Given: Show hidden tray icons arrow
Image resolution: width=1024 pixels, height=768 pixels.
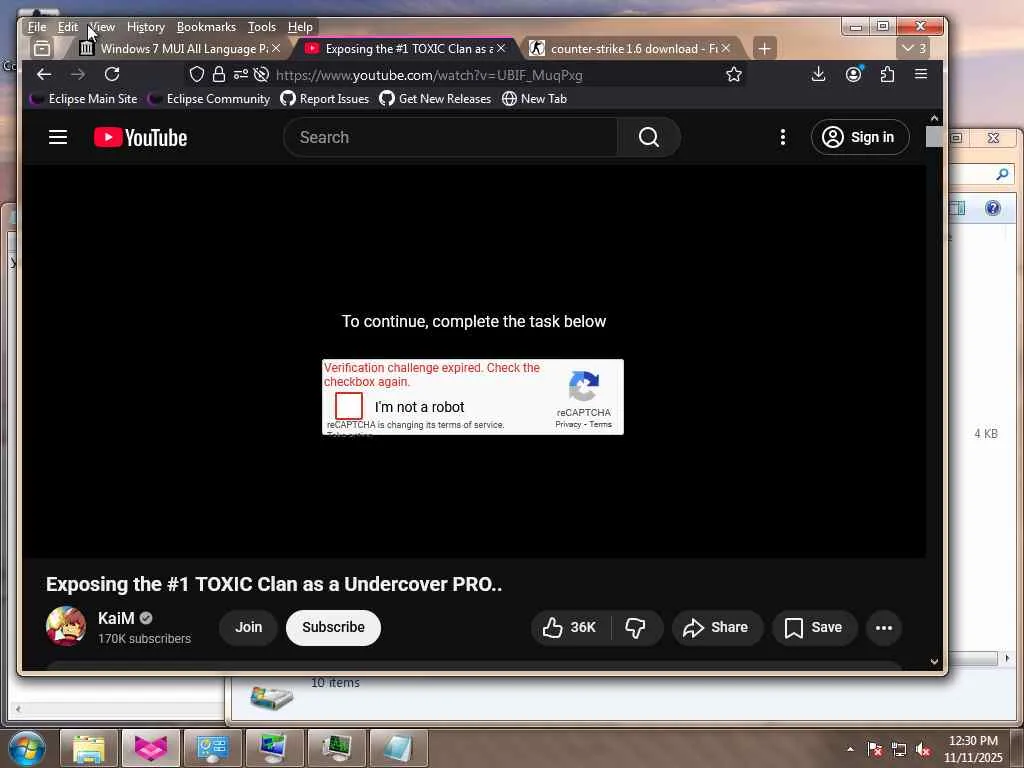Looking at the screenshot, I should pyautogui.click(x=850, y=750).
